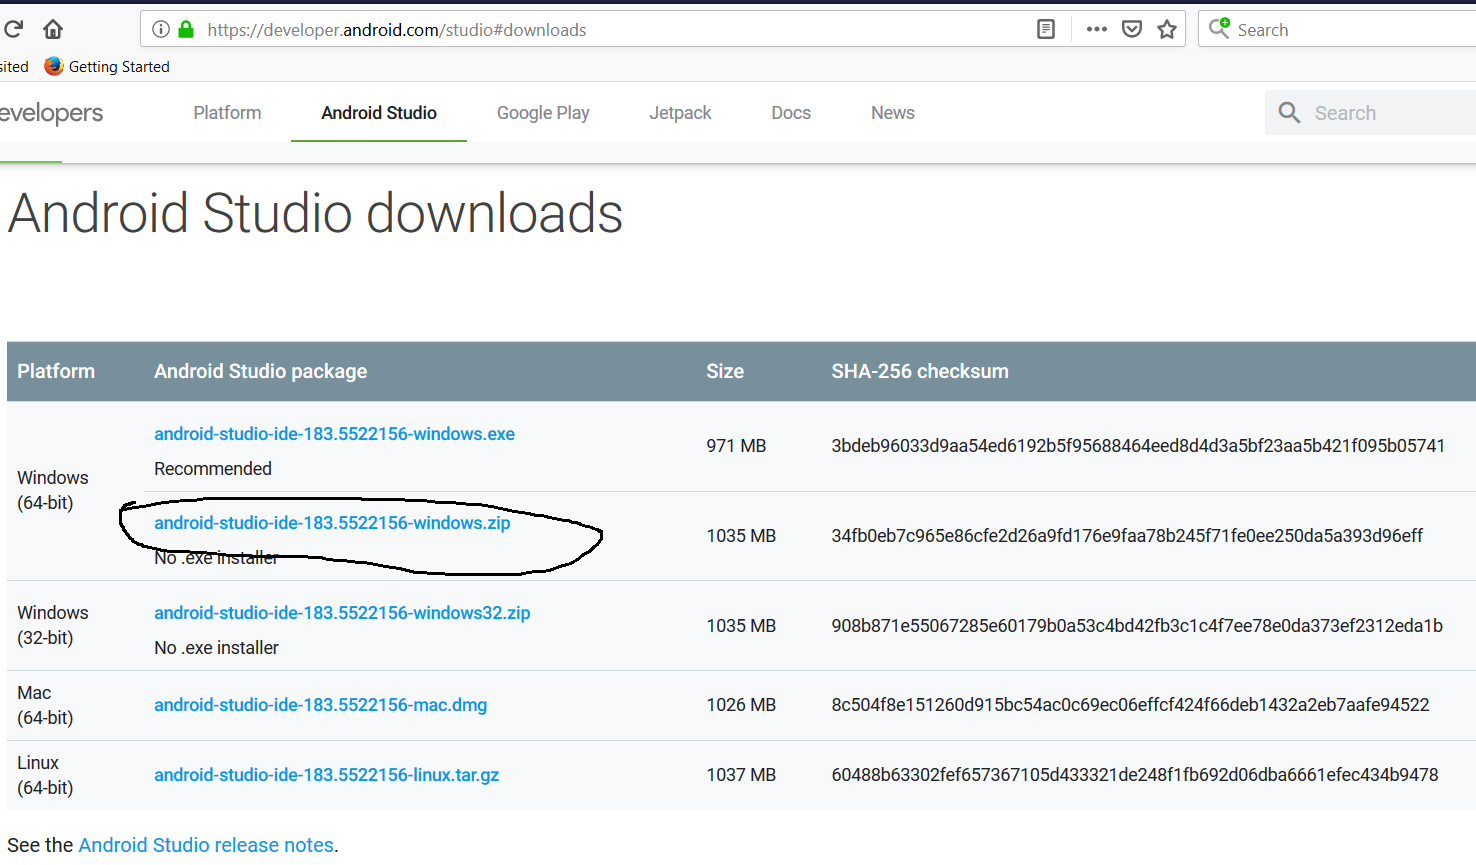Click the checksum starting with 60488b6330
Viewport: 1476px width, 865px height.
pyautogui.click(x=1135, y=775)
